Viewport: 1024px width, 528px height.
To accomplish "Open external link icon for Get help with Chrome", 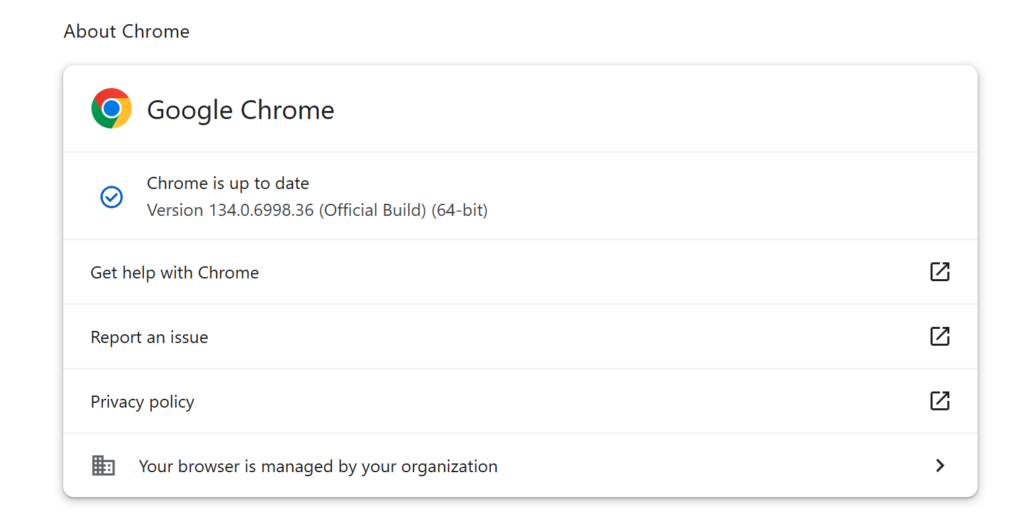I will coord(940,272).
